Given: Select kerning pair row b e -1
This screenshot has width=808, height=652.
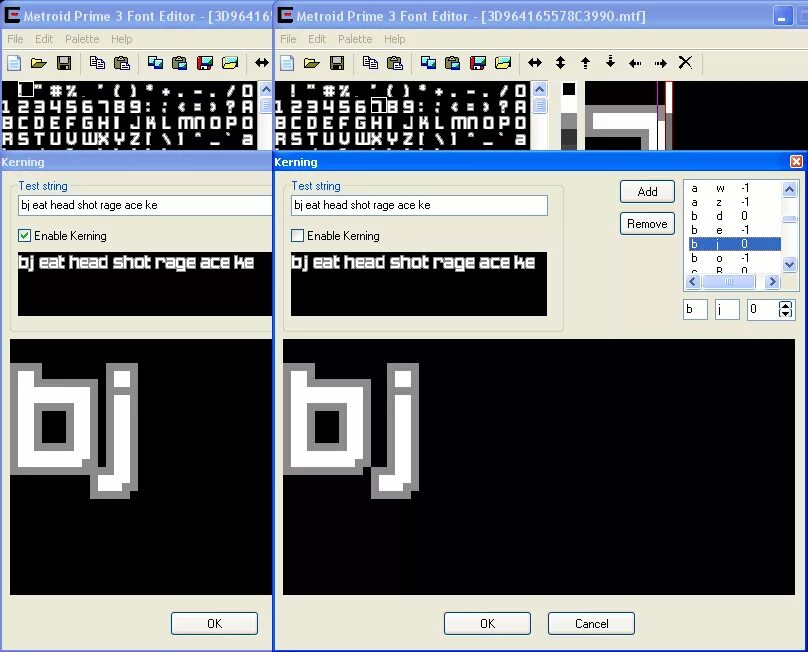Looking at the screenshot, I should [x=735, y=230].
